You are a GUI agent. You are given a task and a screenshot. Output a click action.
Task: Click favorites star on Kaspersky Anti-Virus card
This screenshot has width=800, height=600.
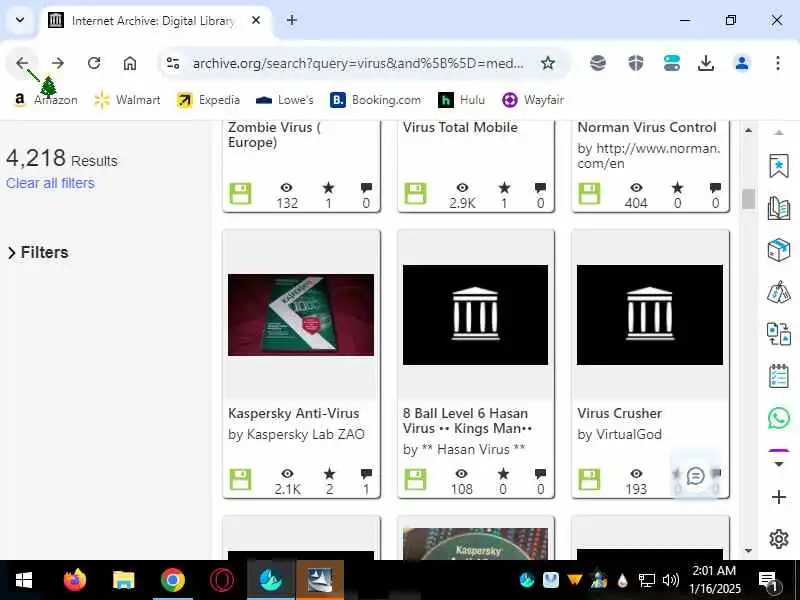(330, 473)
